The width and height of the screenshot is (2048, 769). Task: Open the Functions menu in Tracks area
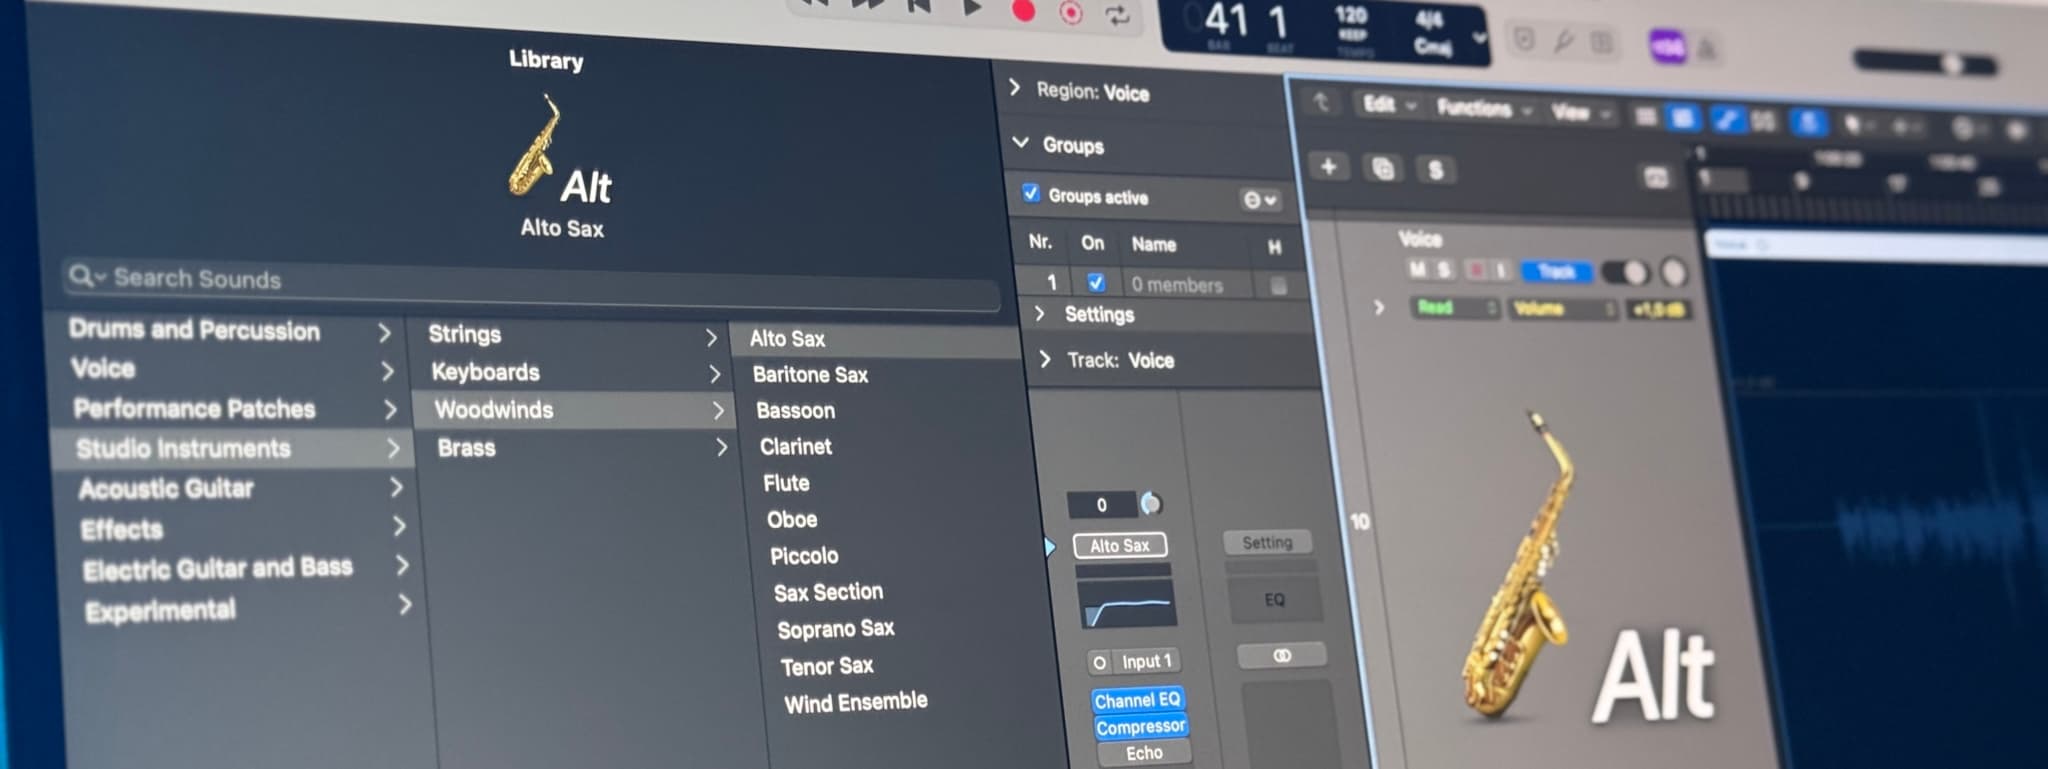point(1484,109)
